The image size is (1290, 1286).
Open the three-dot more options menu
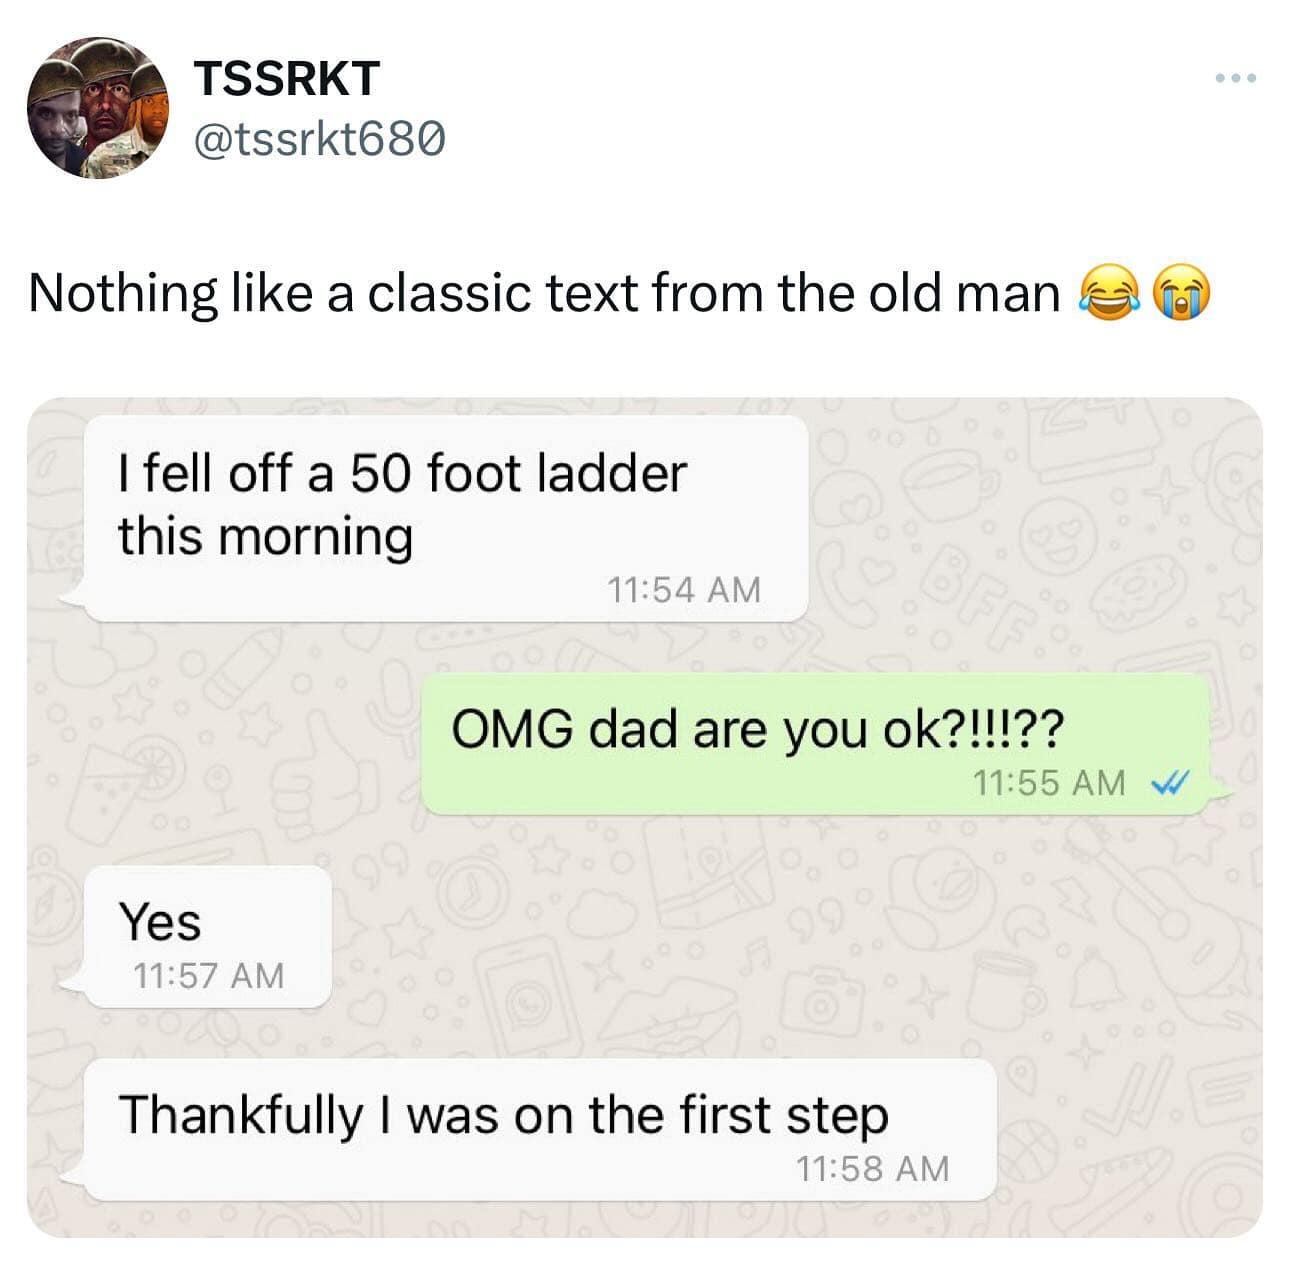point(1236,78)
